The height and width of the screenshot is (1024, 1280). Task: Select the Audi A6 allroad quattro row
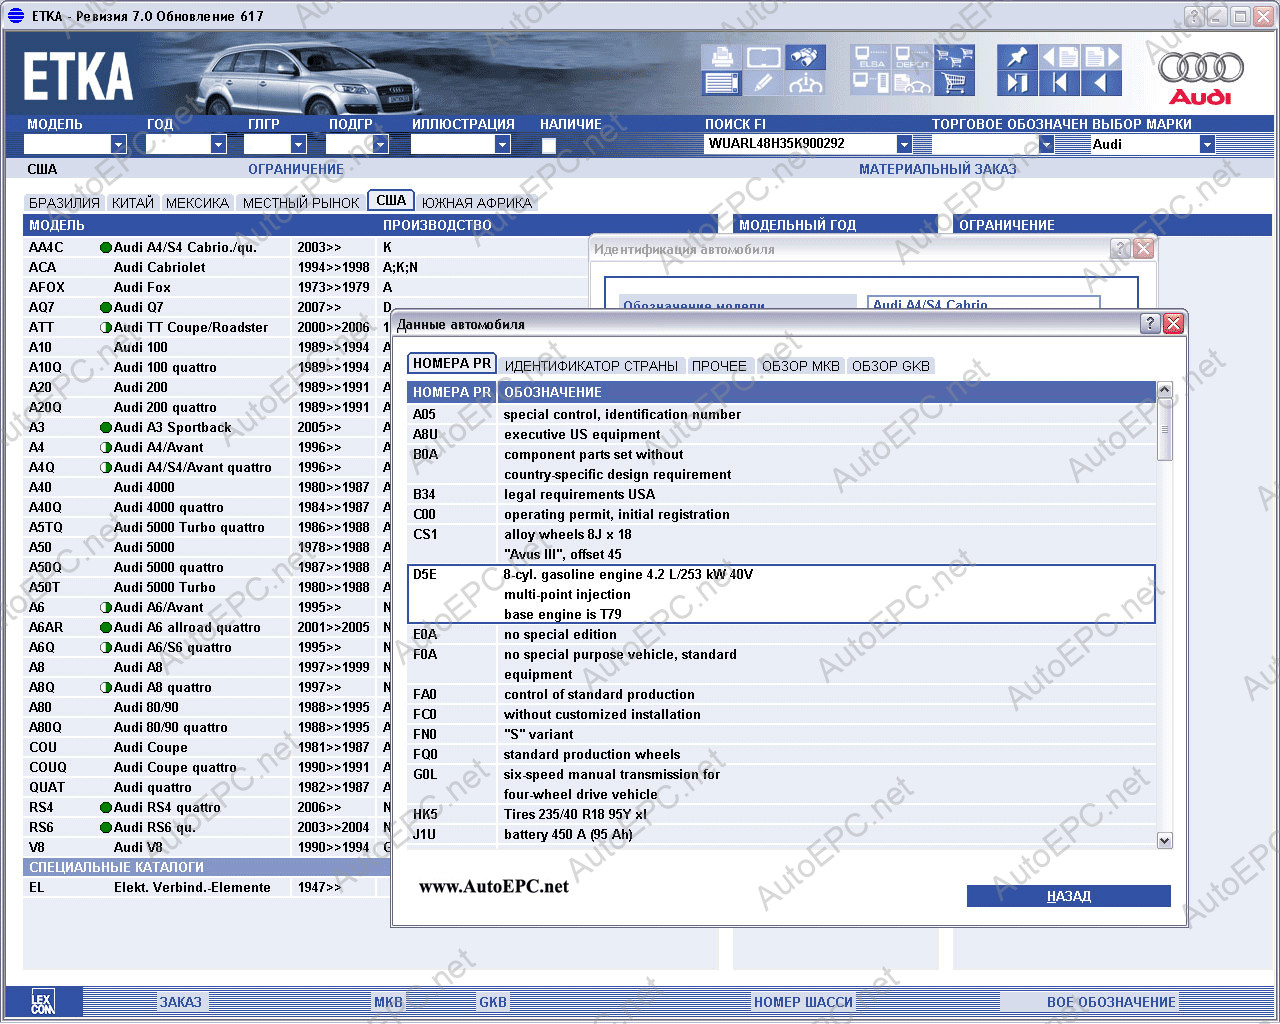tap(205, 627)
